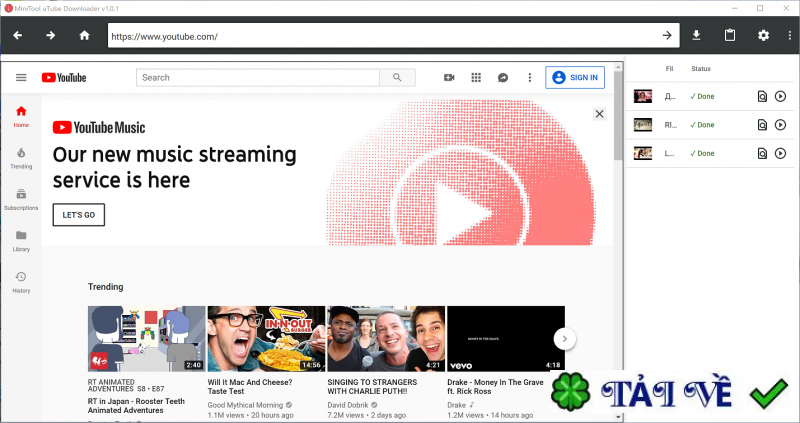Open the settings gear icon
Image resolution: width=800 pixels, height=423 pixels.
pos(763,36)
